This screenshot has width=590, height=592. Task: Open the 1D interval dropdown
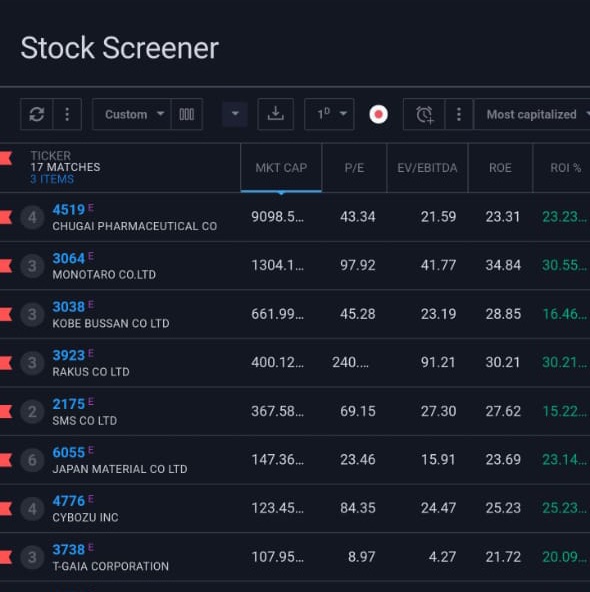pyautogui.click(x=329, y=114)
